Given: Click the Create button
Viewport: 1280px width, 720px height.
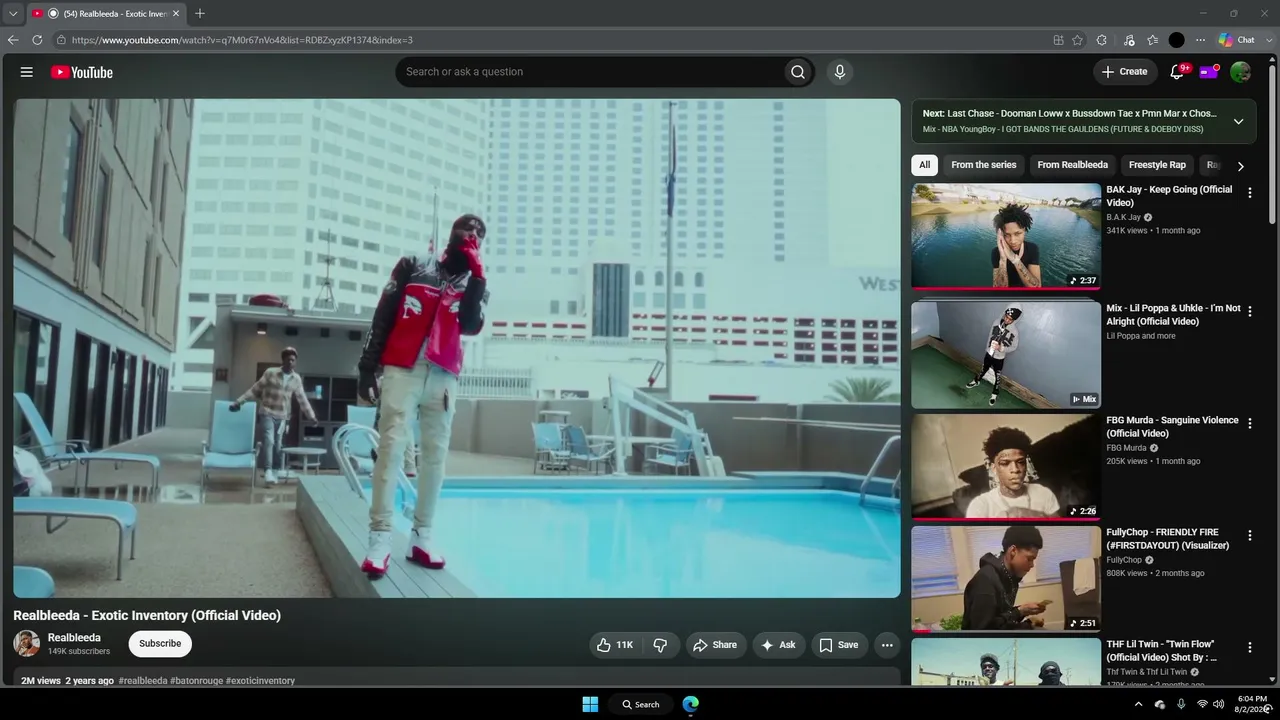Looking at the screenshot, I should [1124, 72].
